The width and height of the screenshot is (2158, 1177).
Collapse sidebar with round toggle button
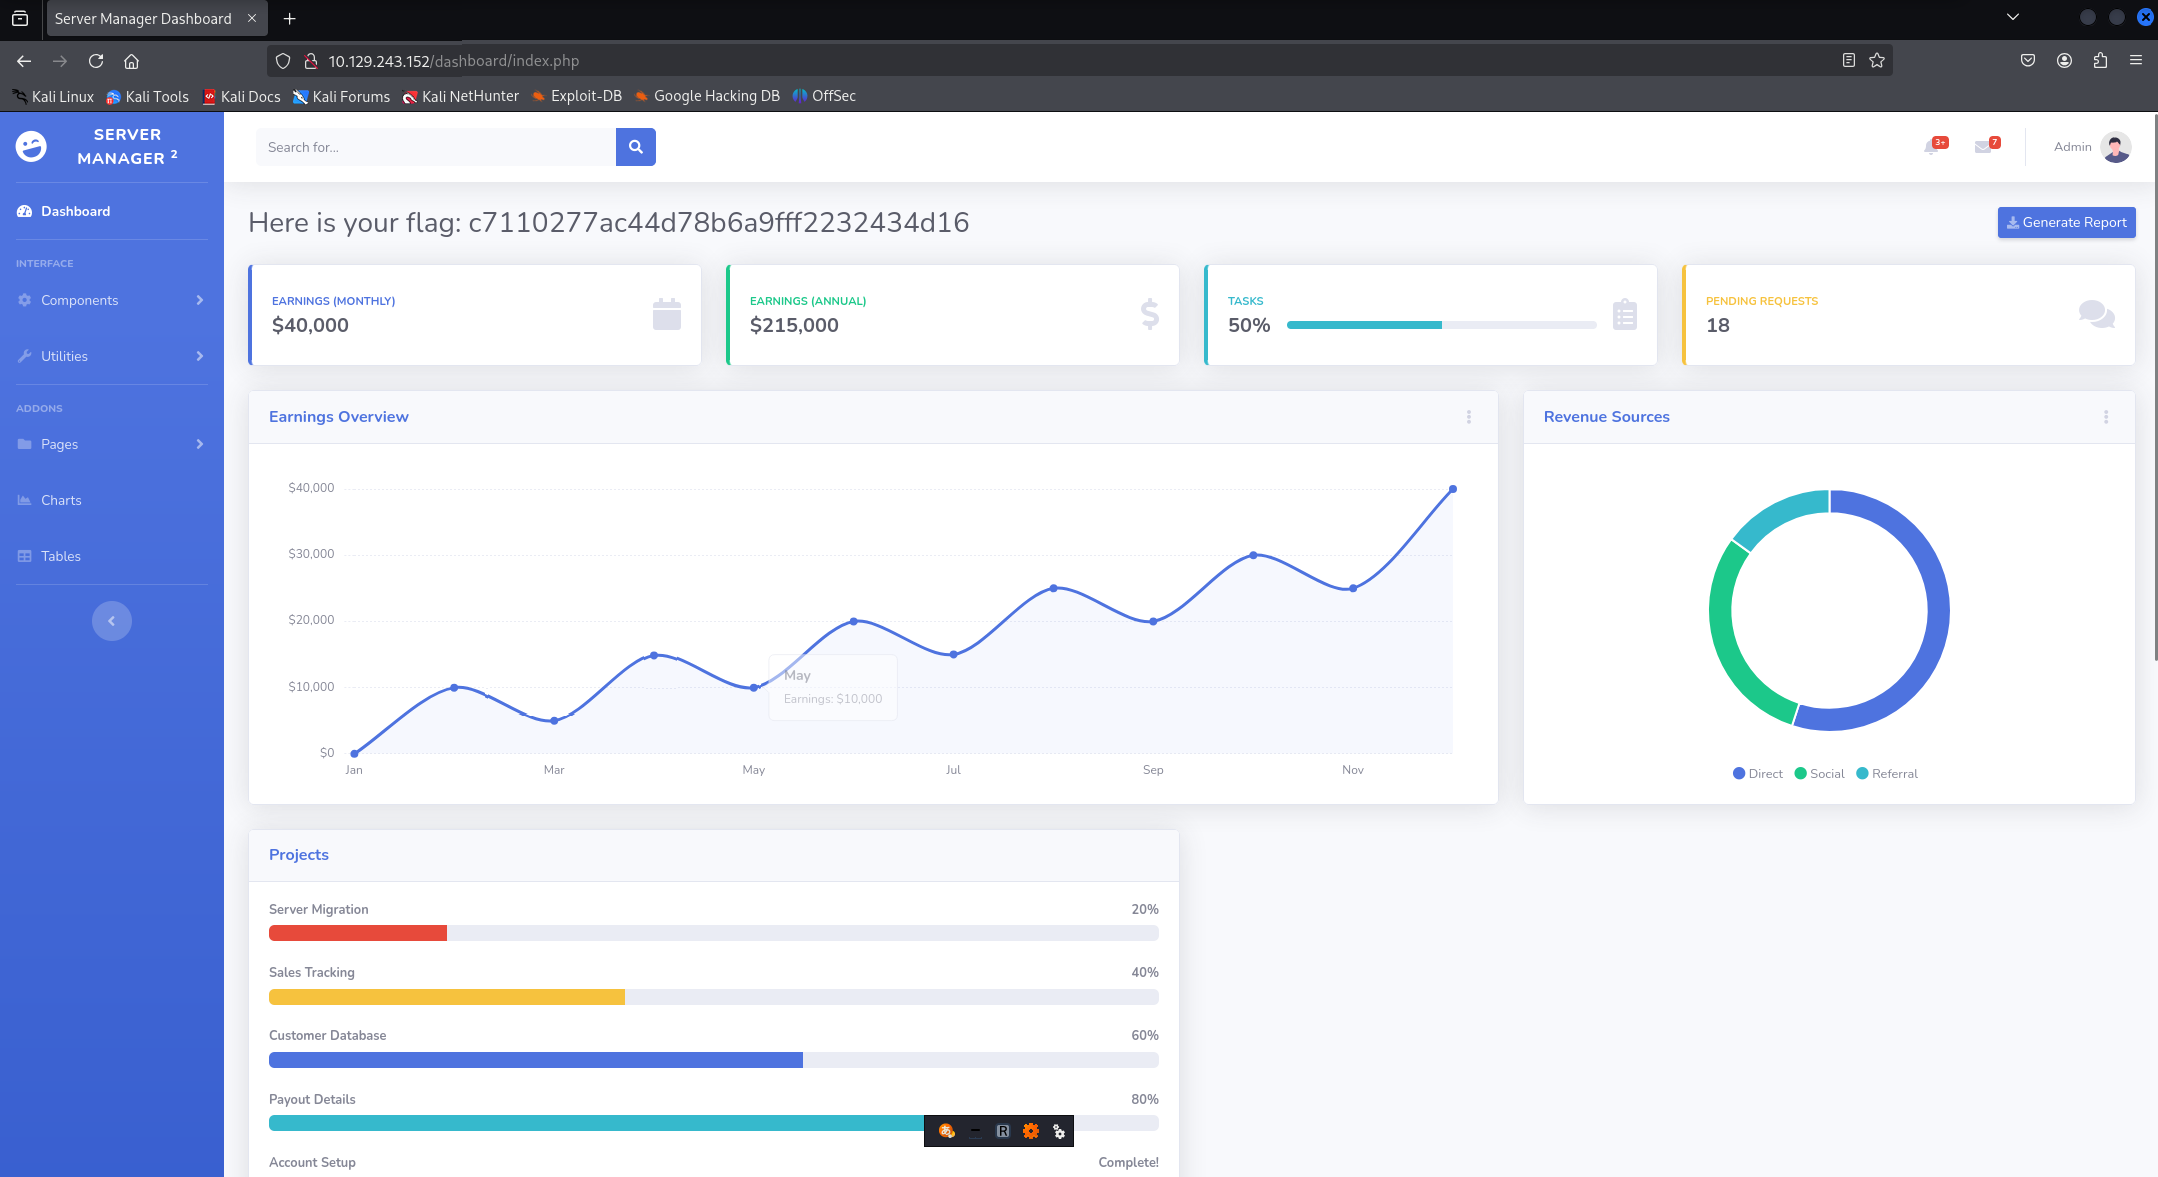(112, 621)
